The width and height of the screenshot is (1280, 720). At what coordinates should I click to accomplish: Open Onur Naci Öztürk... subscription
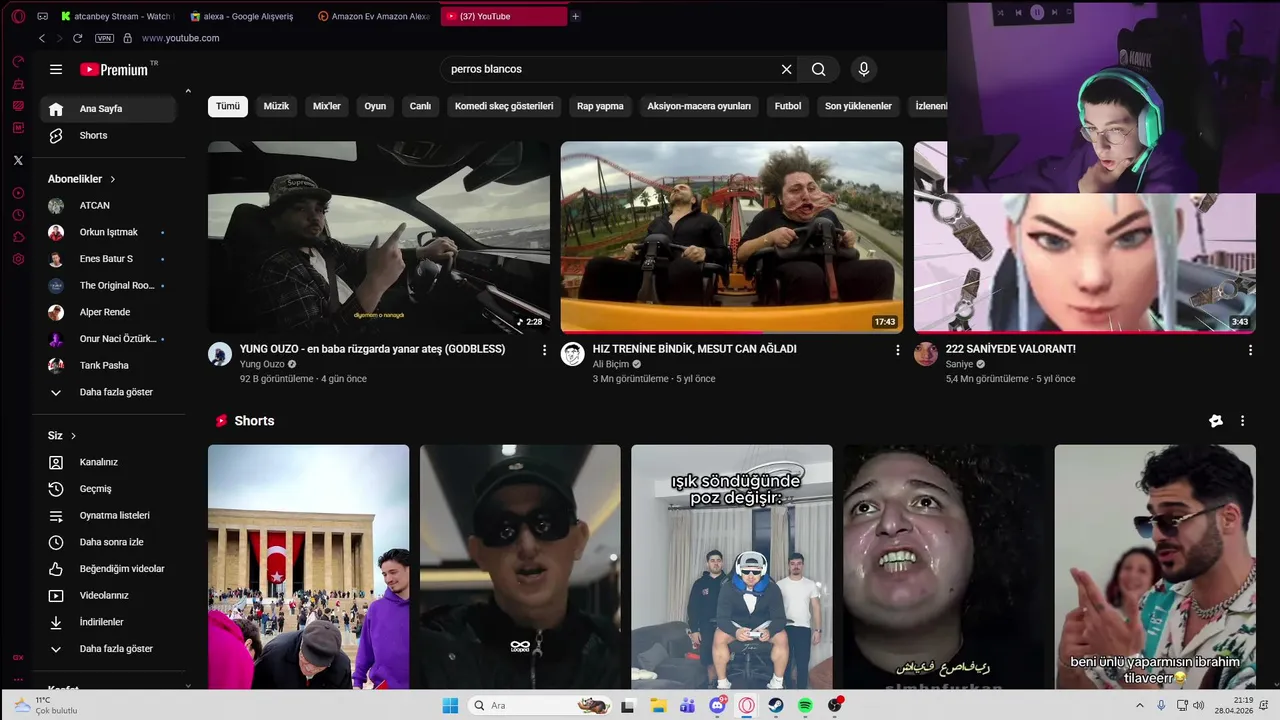click(109, 339)
